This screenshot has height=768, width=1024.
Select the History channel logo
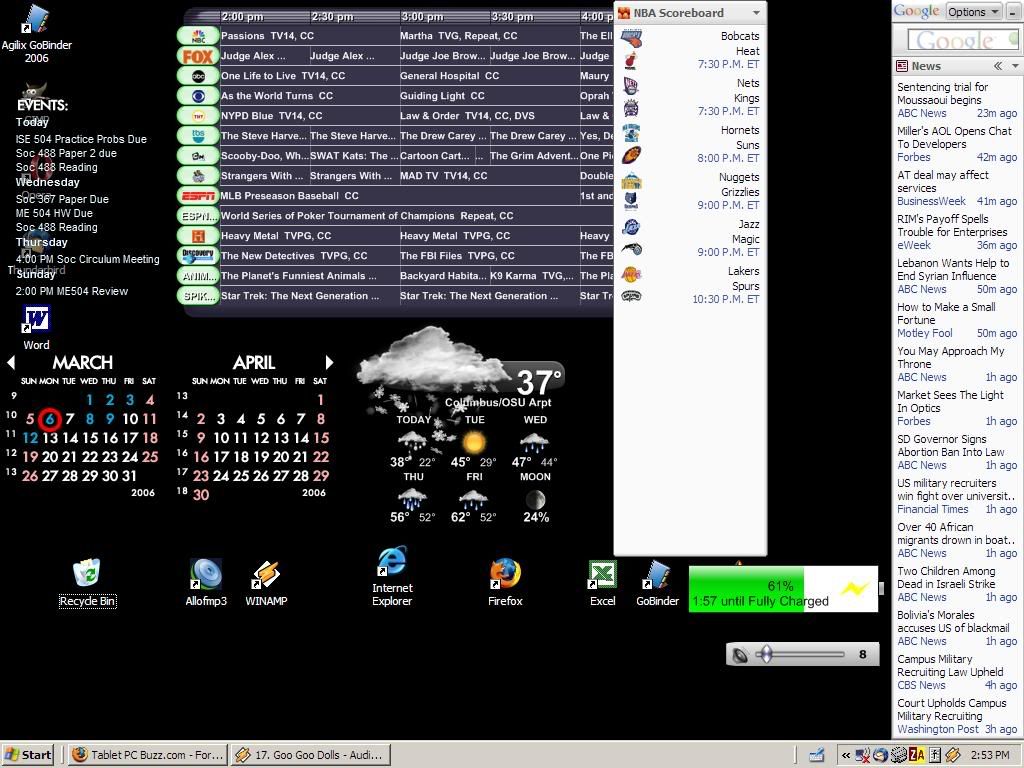[x=198, y=236]
